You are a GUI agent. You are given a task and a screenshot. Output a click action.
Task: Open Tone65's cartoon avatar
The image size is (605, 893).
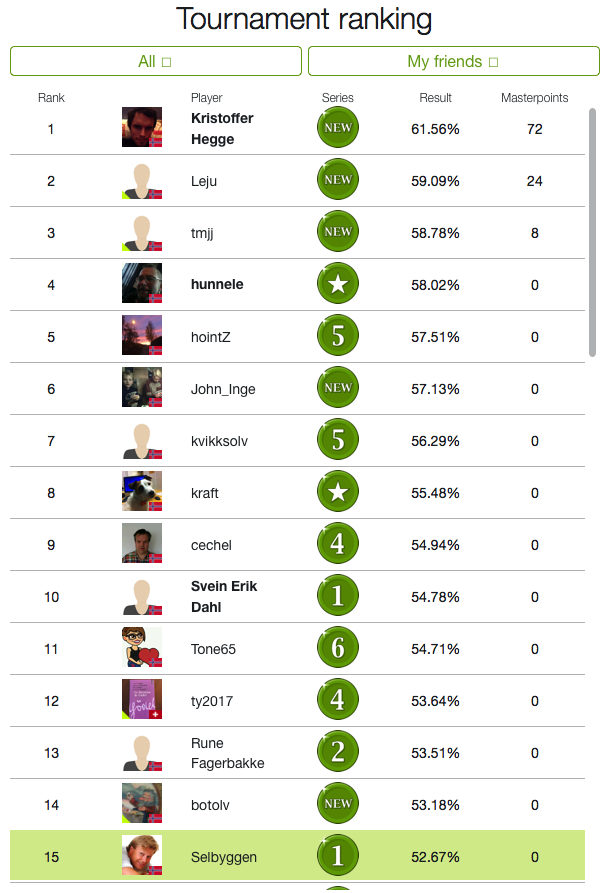pyautogui.click(x=142, y=647)
